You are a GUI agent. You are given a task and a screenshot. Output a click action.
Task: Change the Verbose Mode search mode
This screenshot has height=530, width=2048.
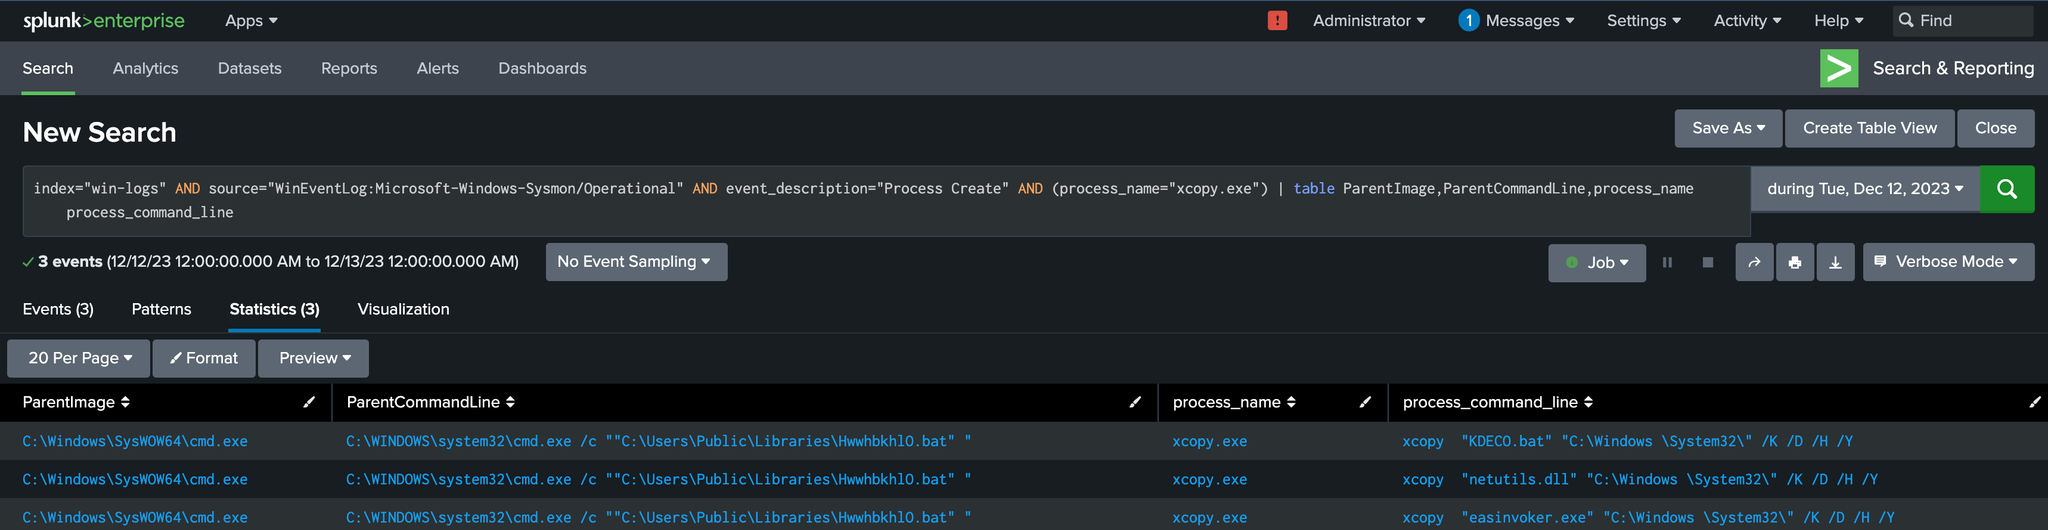coord(1948,262)
